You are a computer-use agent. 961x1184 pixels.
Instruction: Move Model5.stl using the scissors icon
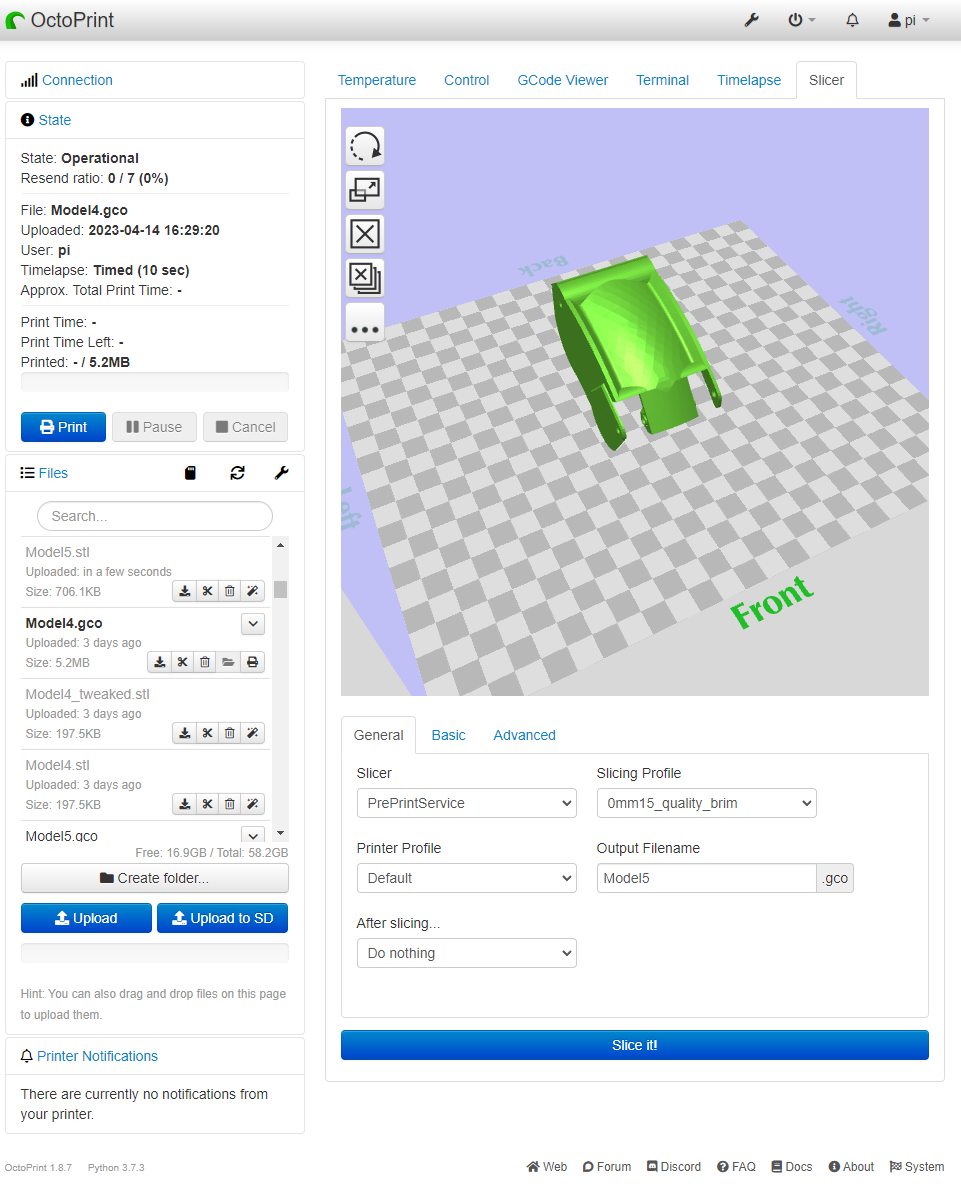tap(207, 591)
